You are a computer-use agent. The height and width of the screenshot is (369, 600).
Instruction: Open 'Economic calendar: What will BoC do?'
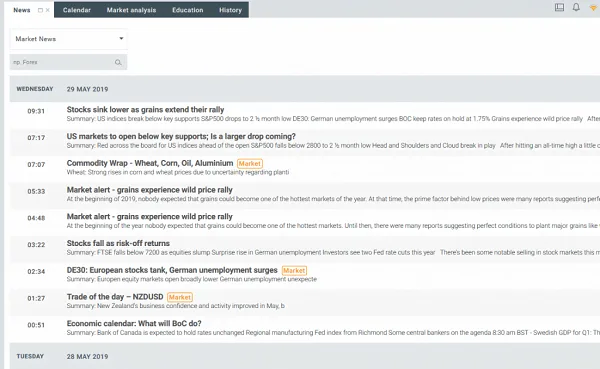(134, 323)
